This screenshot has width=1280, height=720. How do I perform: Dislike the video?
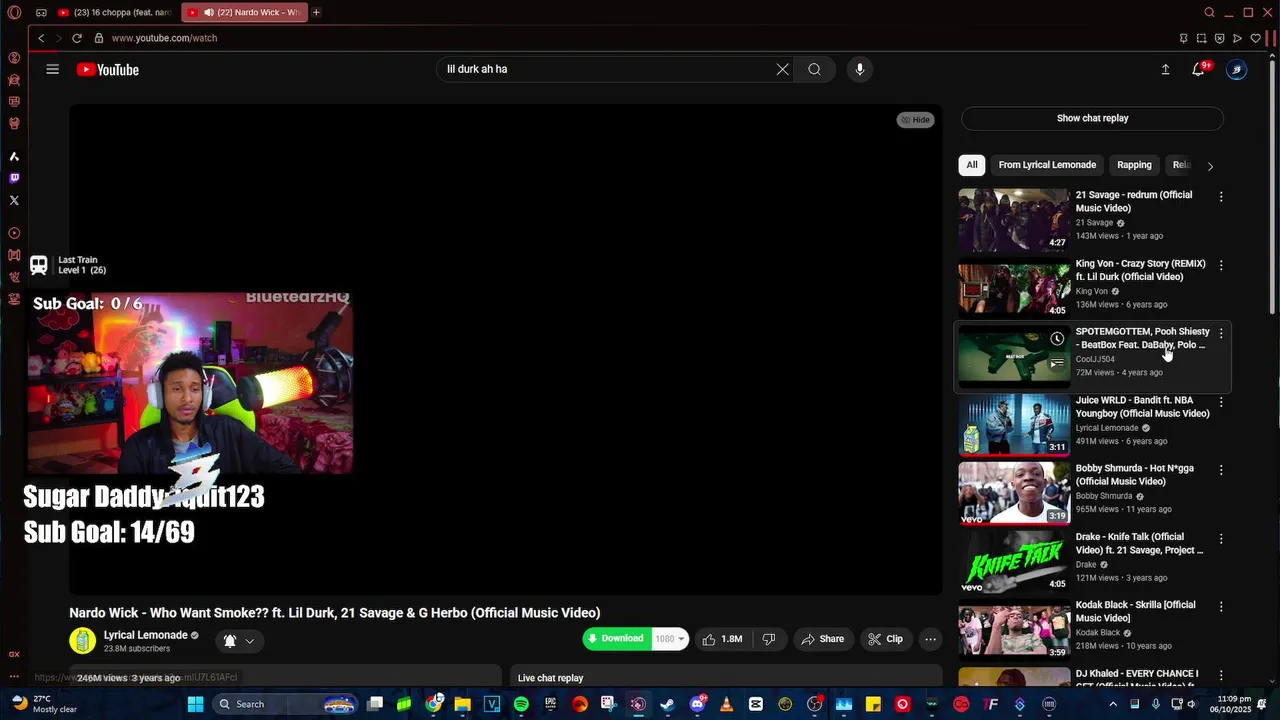[769, 639]
